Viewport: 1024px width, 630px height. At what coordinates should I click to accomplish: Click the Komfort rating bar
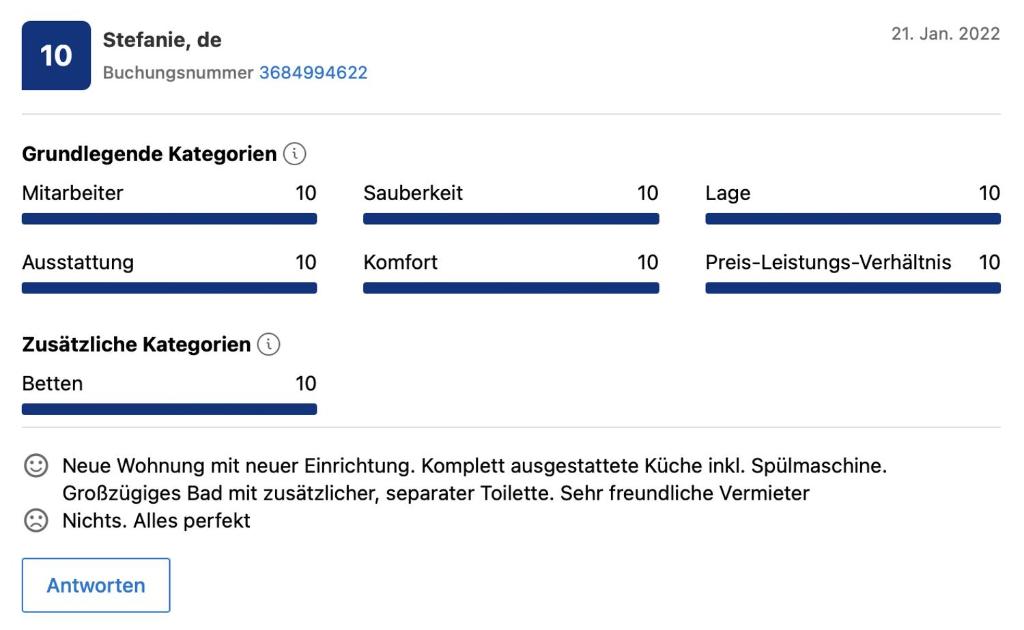tap(511, 288)
